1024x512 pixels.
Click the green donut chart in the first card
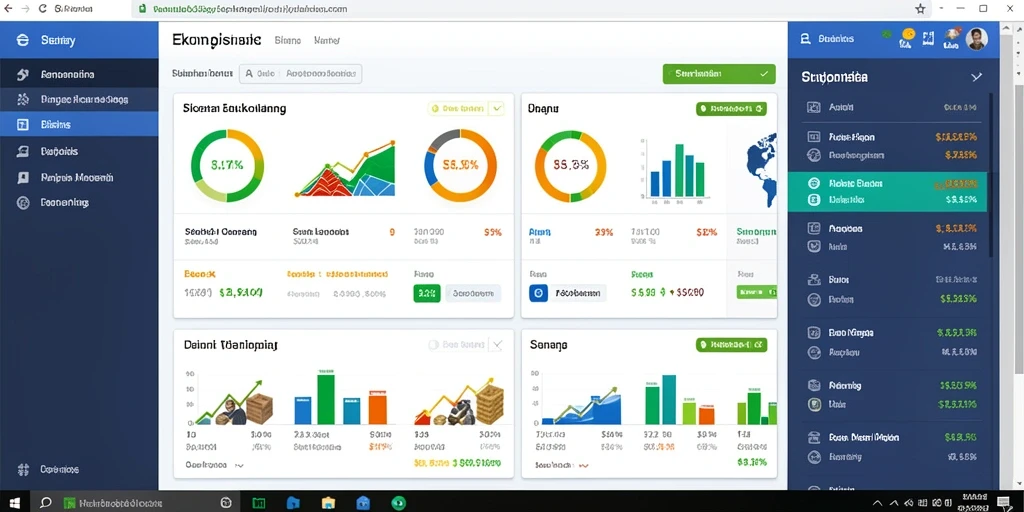click(x=227, y=165)
